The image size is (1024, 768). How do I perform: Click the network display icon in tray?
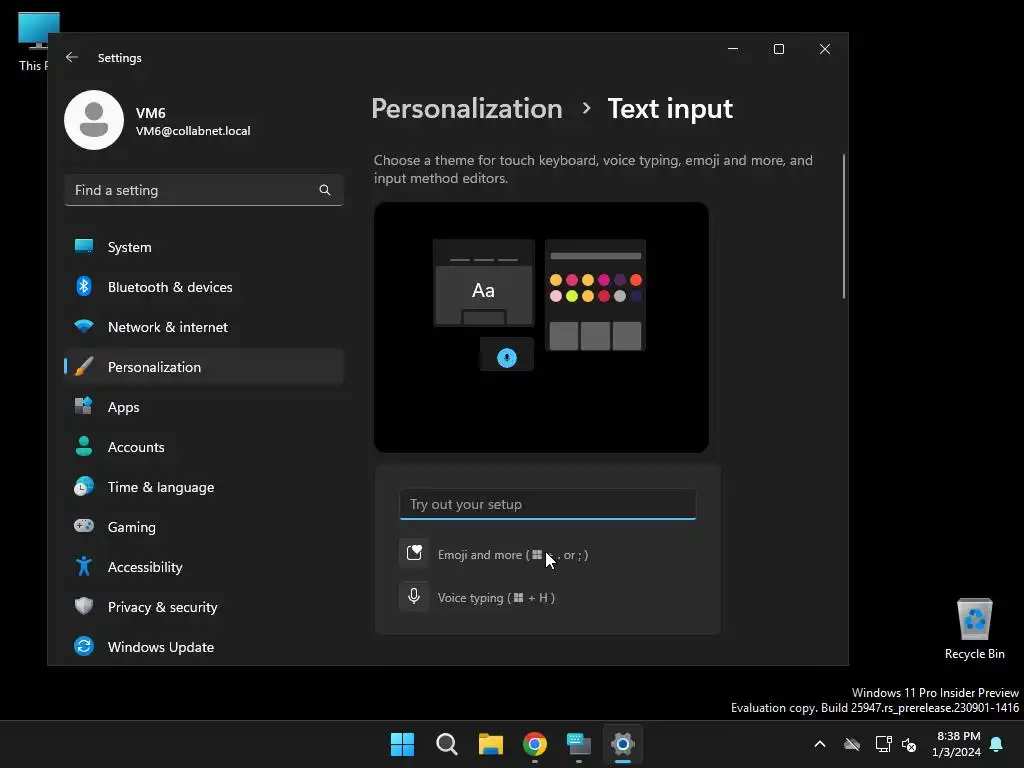884,744
